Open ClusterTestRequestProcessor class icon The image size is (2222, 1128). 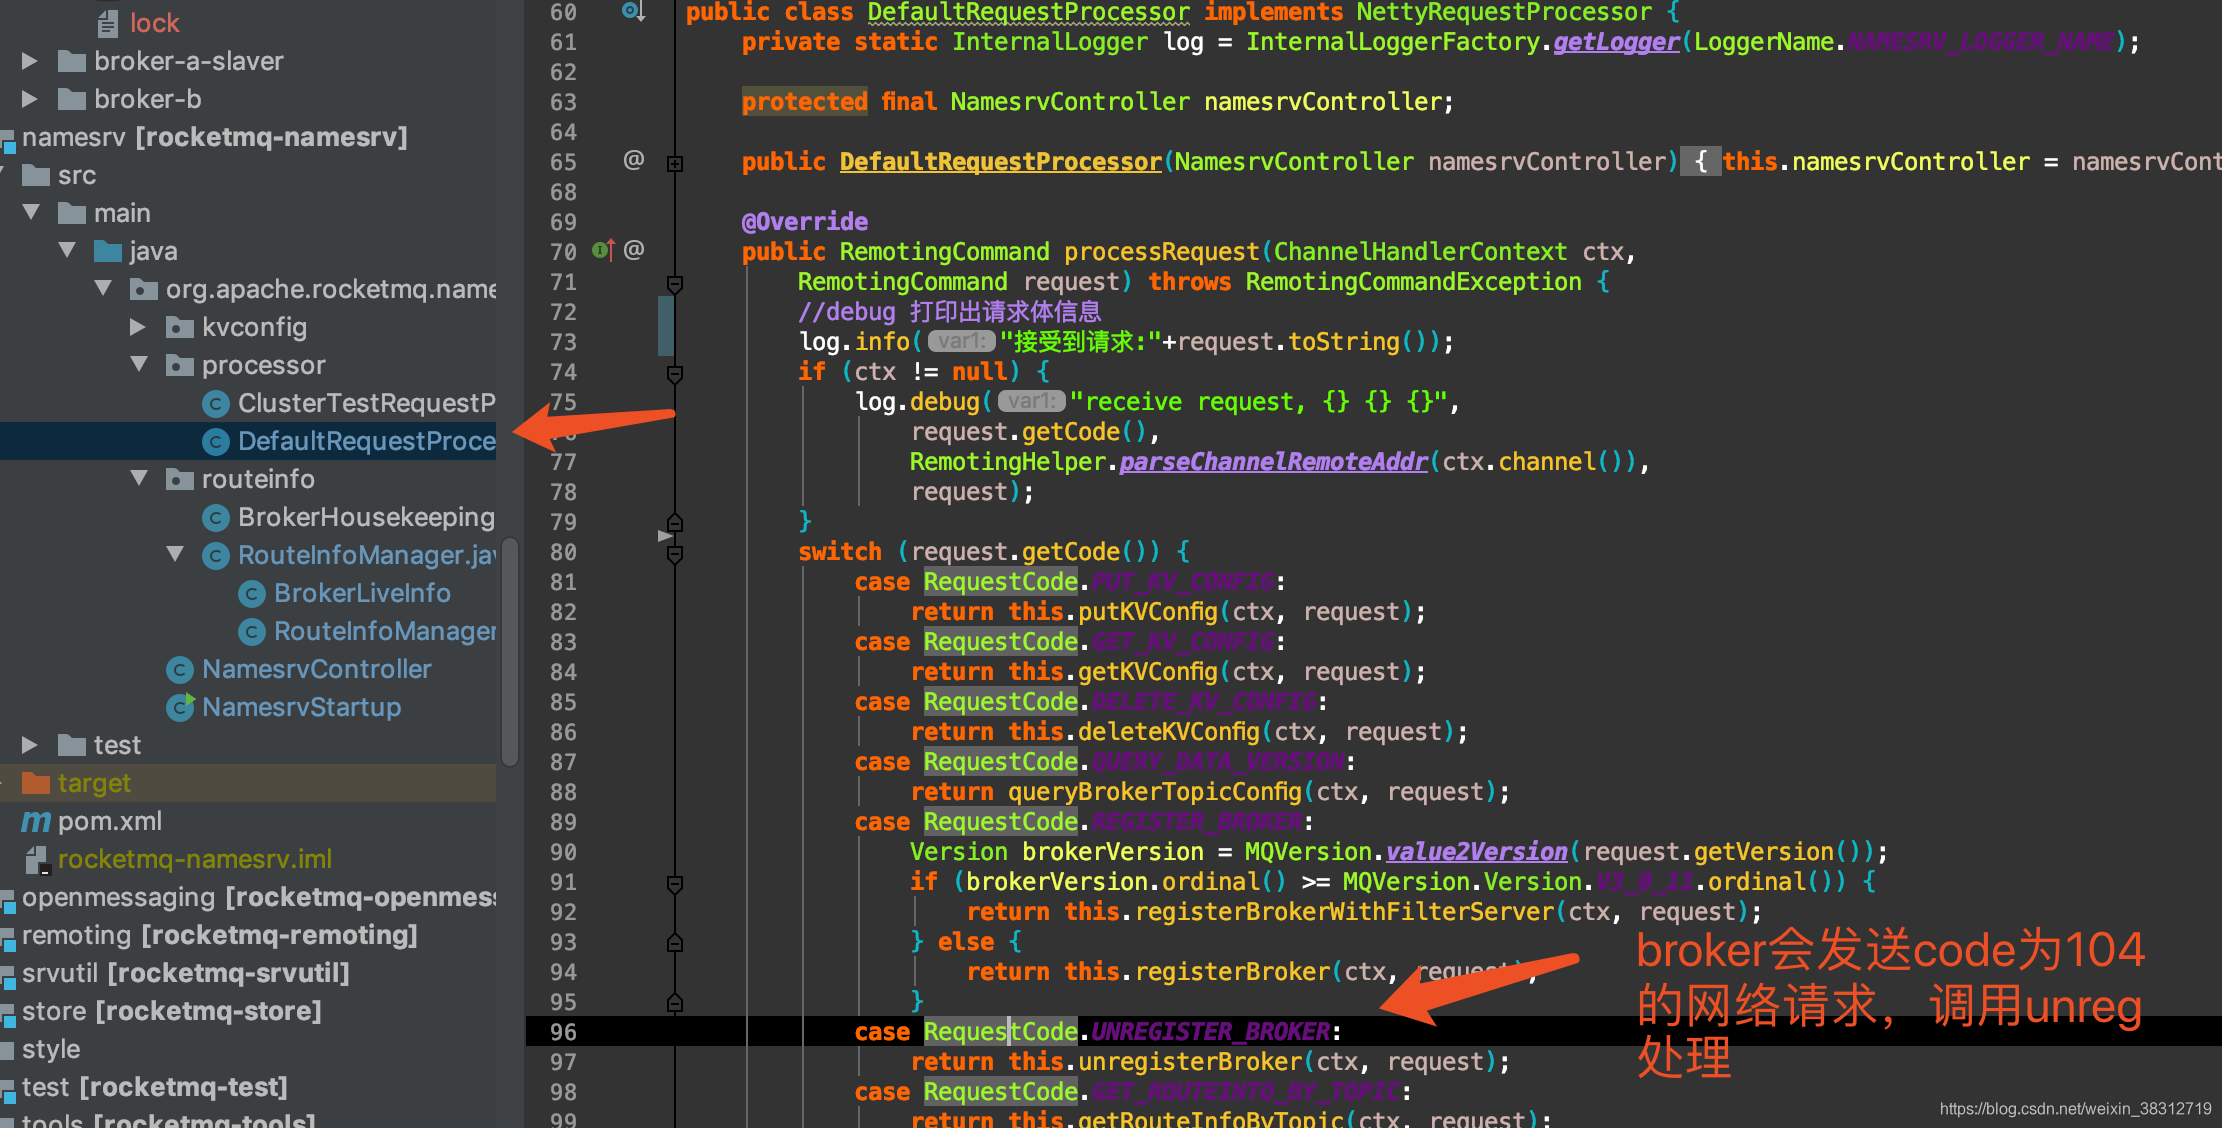pyautogui.click(x=215, y=403)
